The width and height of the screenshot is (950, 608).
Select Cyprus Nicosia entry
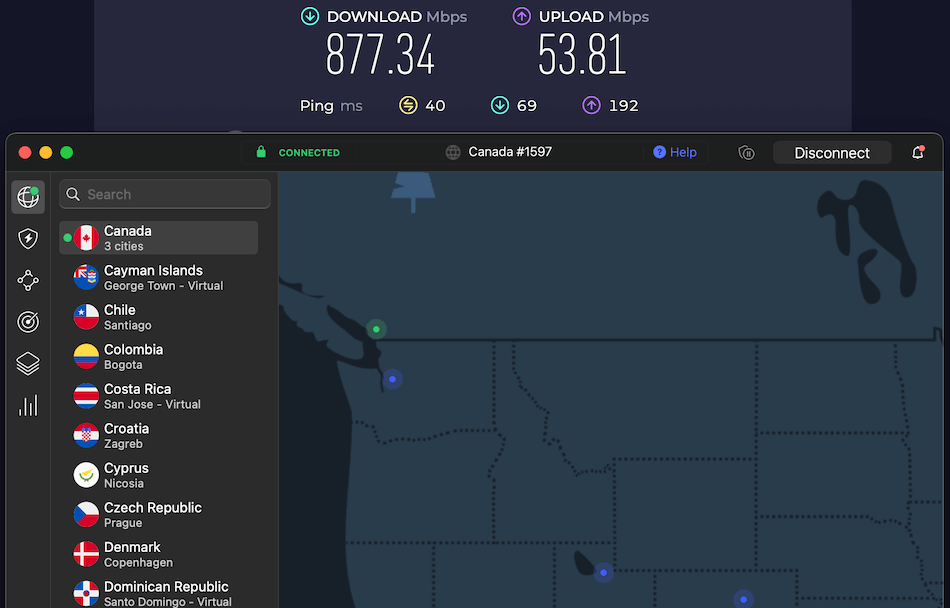(x=159, y=475)
